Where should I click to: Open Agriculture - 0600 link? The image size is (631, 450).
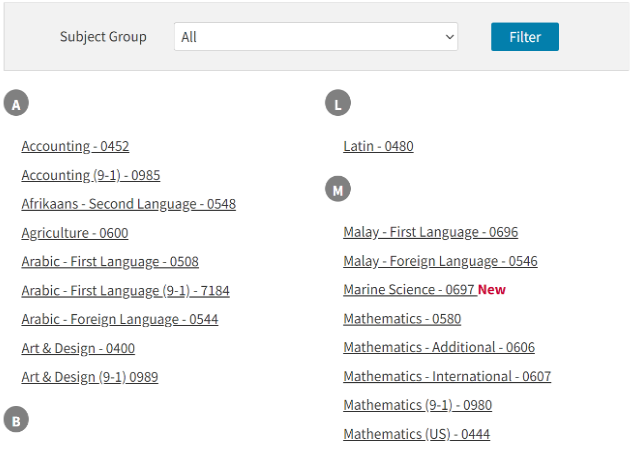coord(75,233)
